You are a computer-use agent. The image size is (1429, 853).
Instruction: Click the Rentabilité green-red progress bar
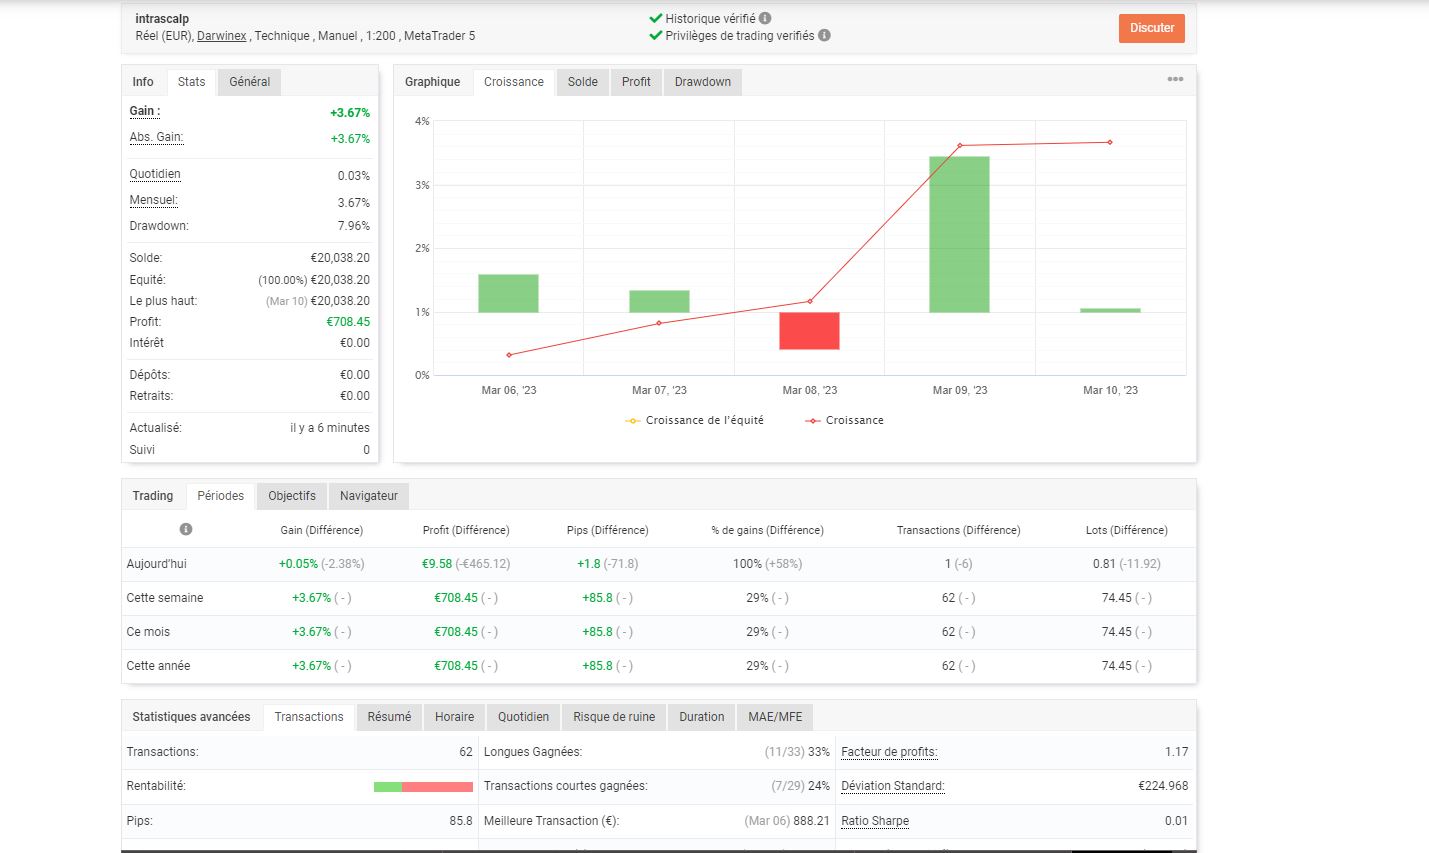pos(423,787)
